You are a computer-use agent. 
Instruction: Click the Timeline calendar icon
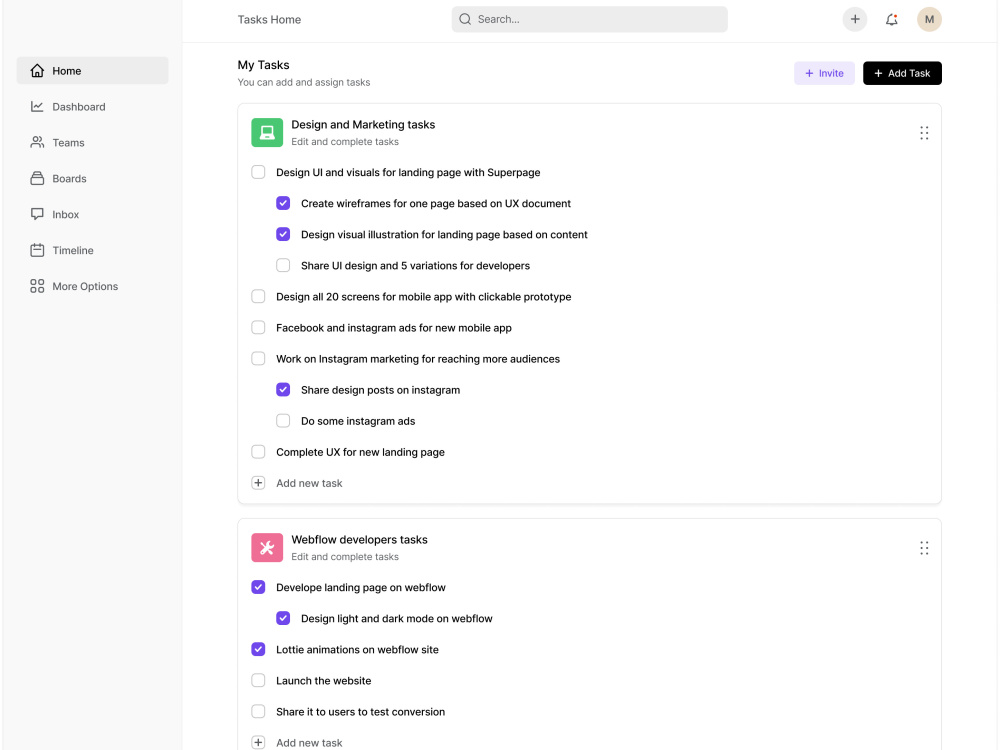(37, 250)
